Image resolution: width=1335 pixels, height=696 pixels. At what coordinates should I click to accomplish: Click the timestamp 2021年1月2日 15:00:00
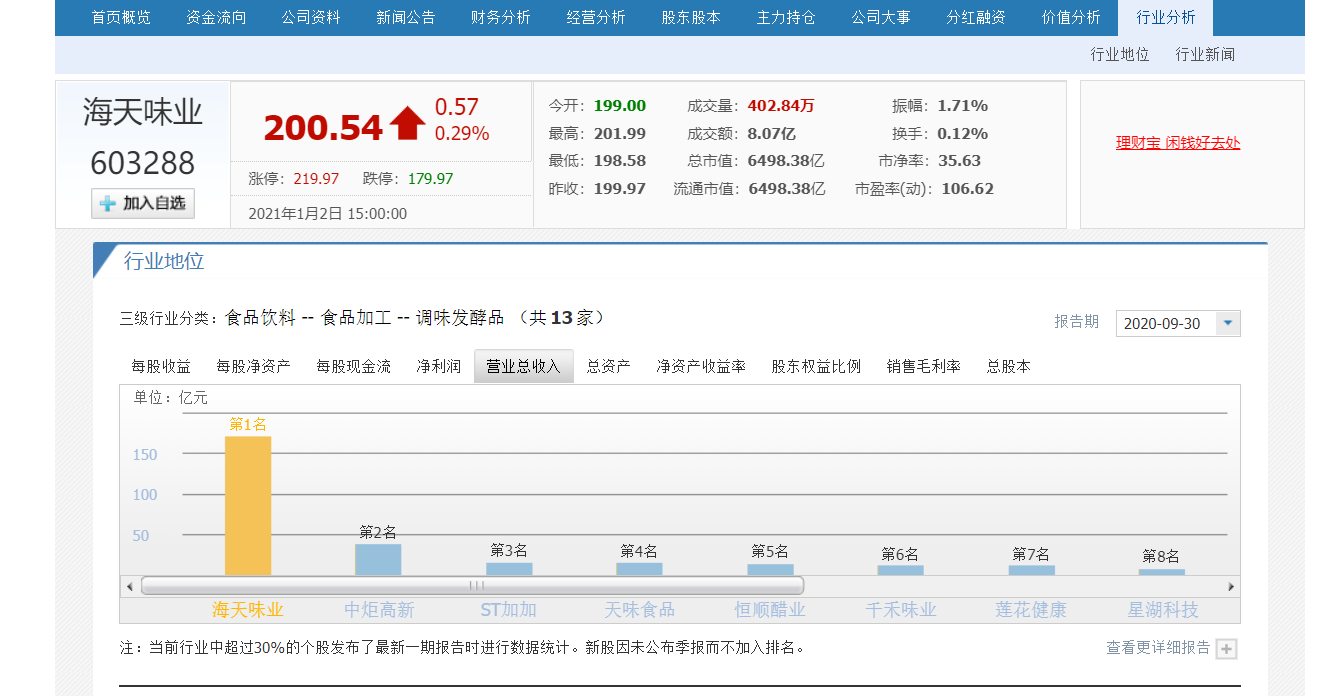click(x=327, y=213)
